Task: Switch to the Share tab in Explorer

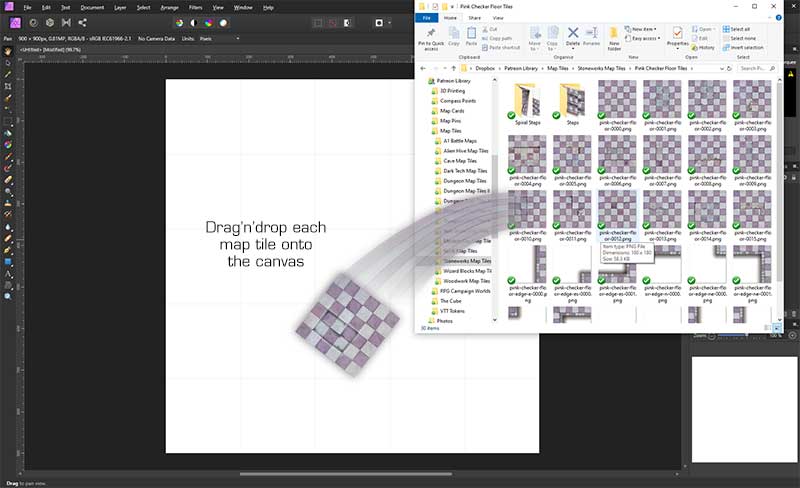Action: (474, 18)
